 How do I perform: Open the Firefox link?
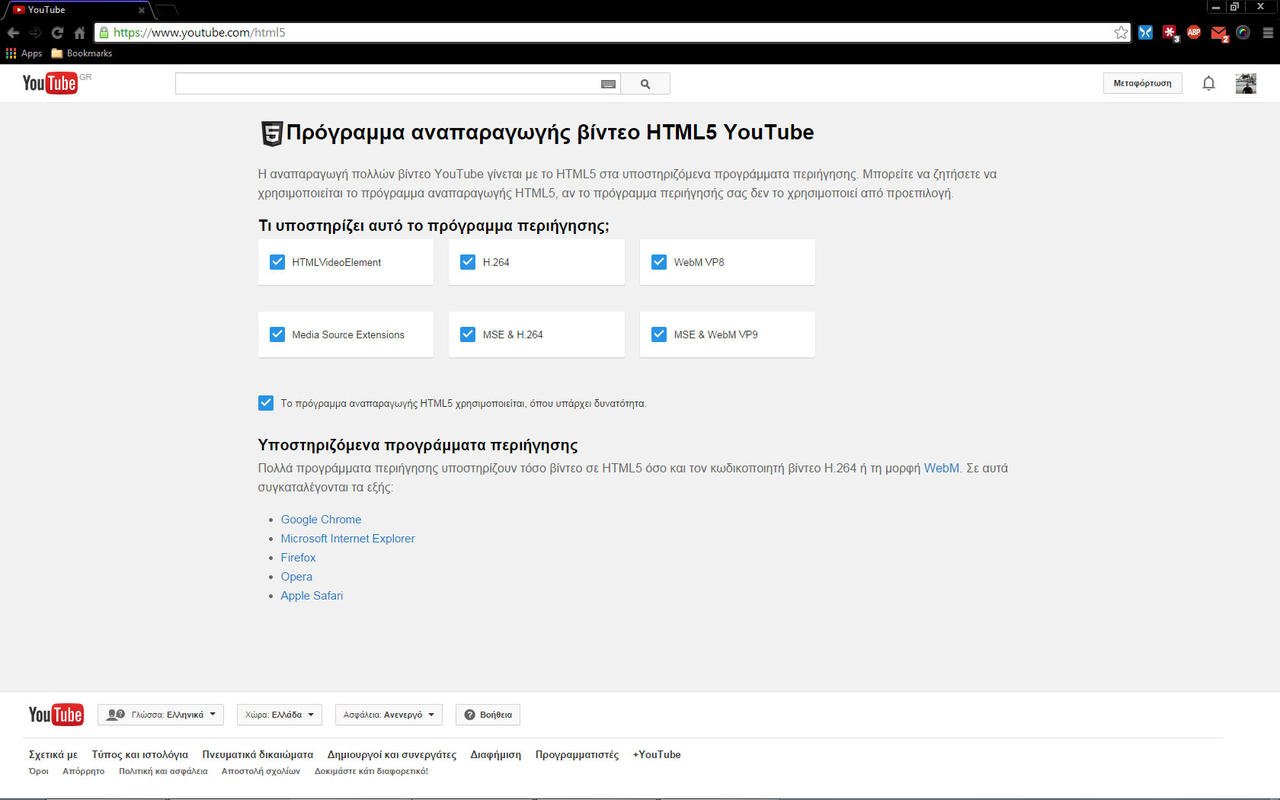[298, 557]
